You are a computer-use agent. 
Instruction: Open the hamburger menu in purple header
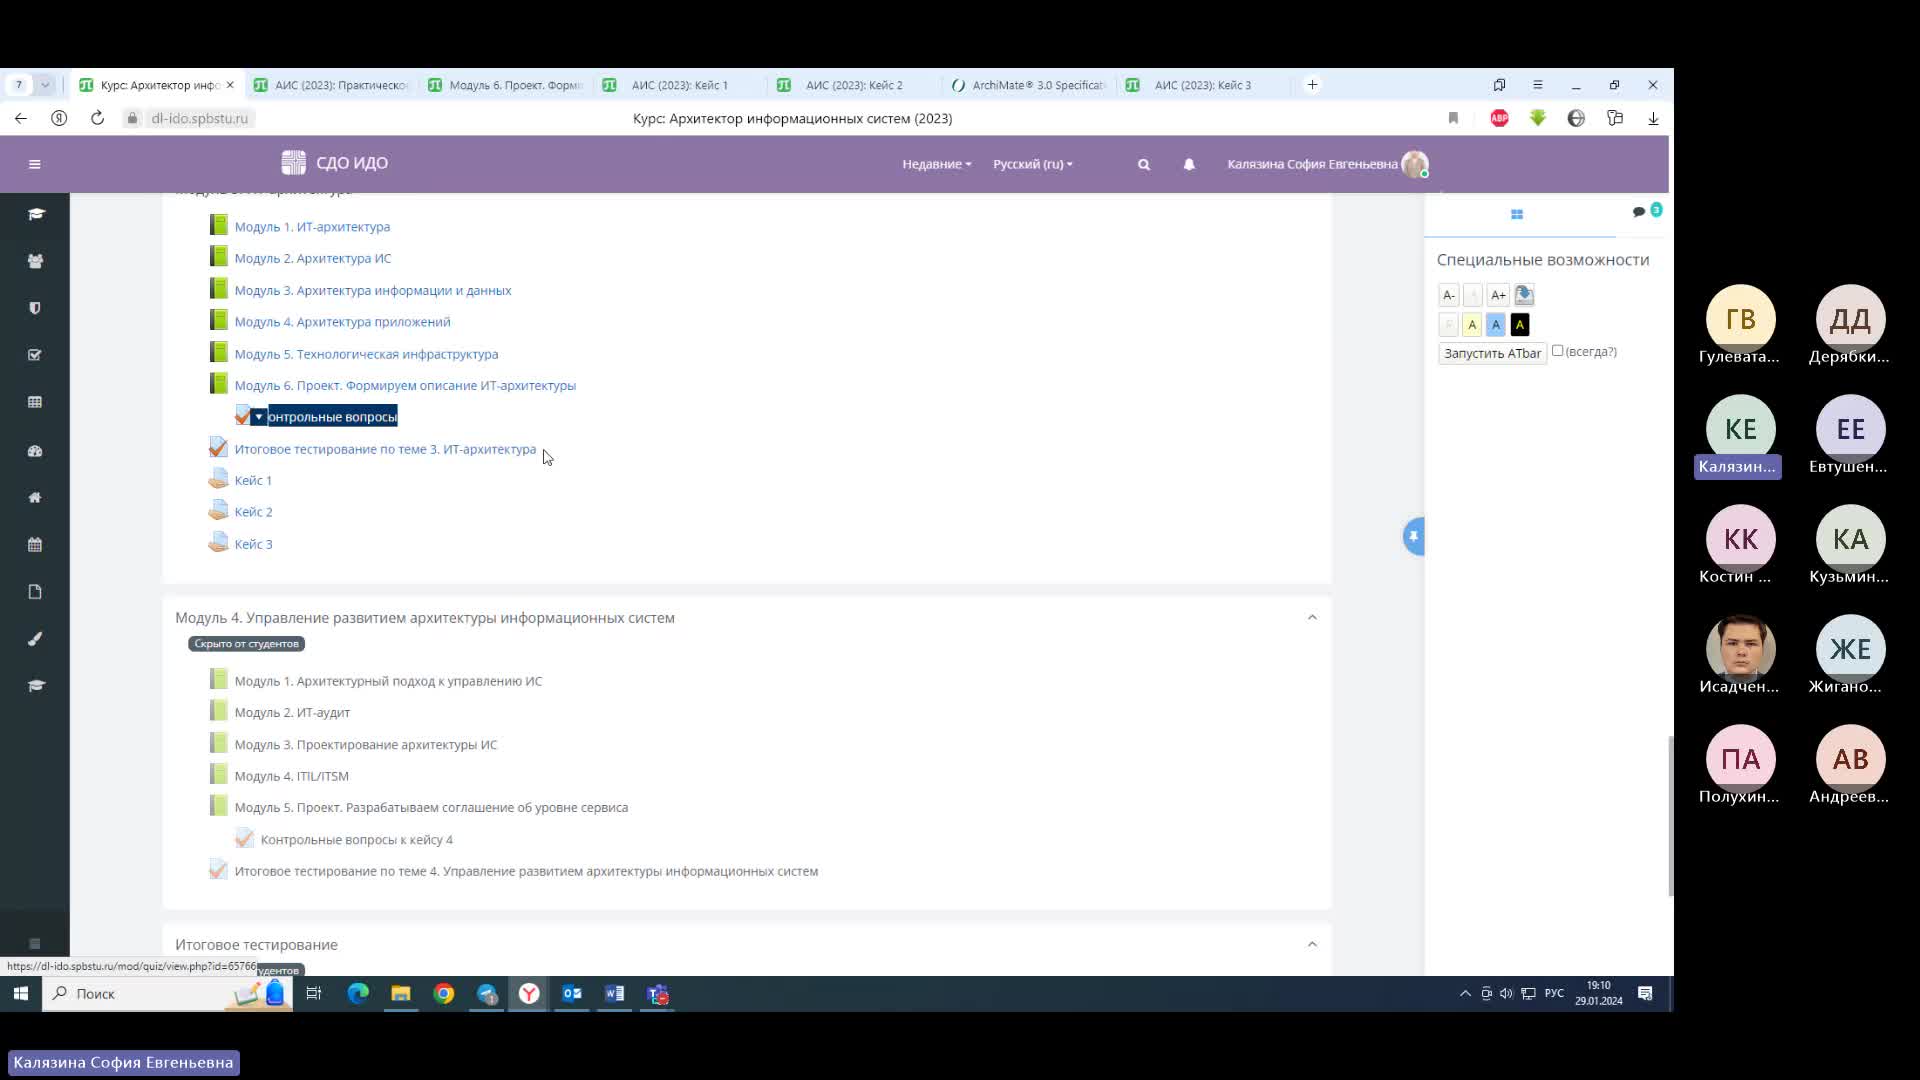[x=35, y=164]
